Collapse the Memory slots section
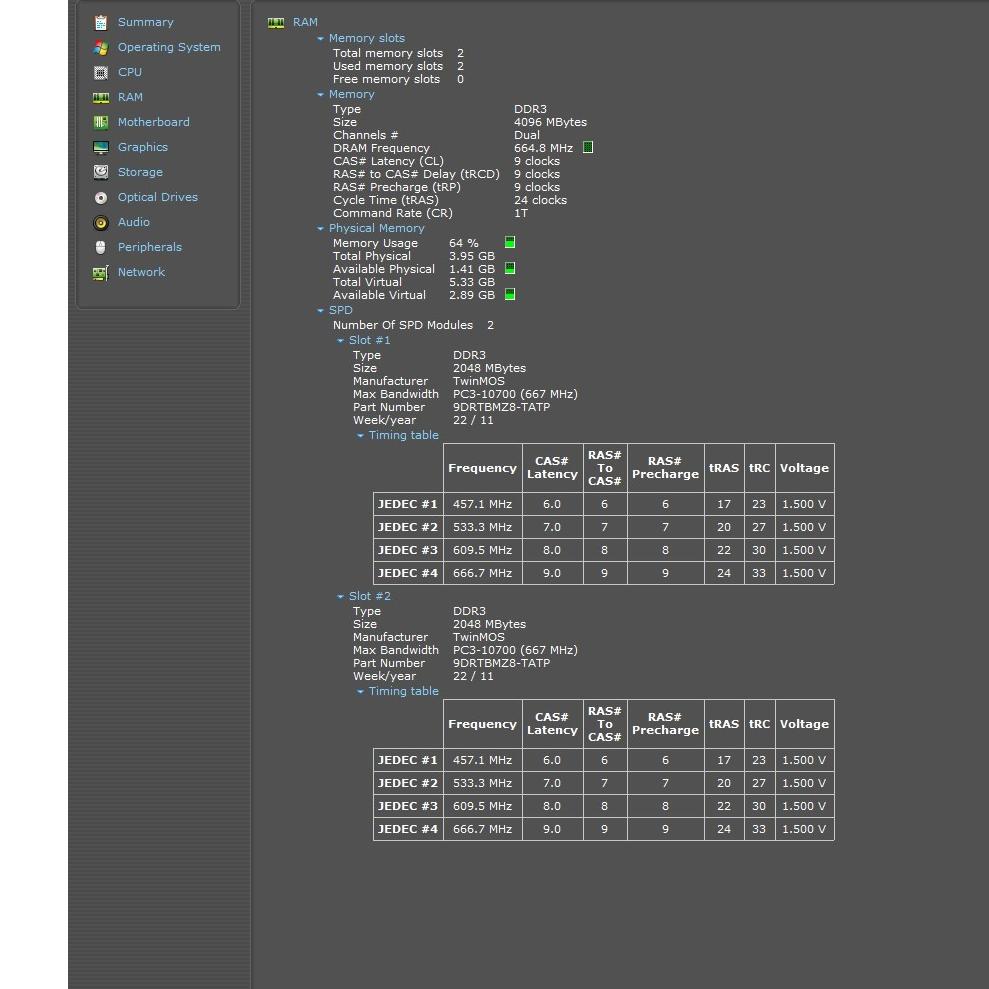 coord(321,39)
